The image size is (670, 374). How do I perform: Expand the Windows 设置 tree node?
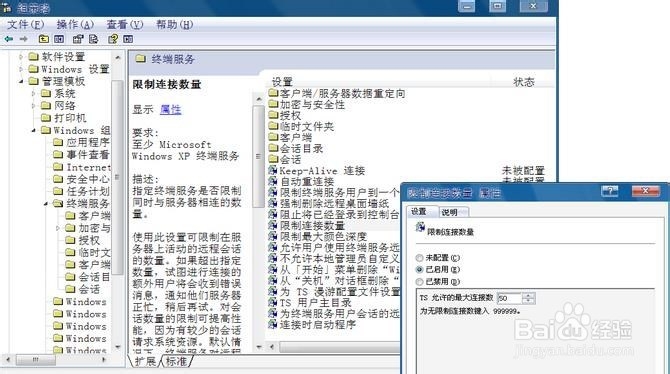(21, 69)
